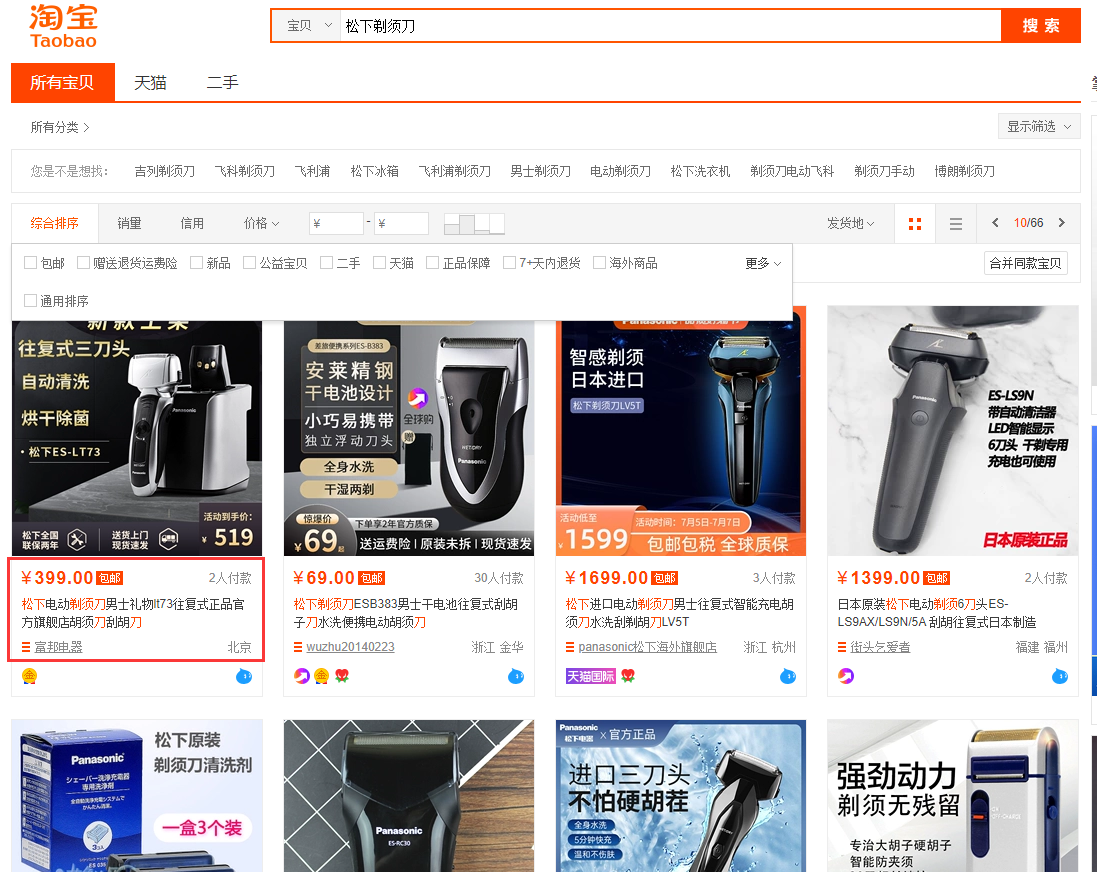Click Wangwang chat icon for ¥69.00 item
Image resolution: width=1097 pixels, height=872 pixels.
tap(516, 676)
